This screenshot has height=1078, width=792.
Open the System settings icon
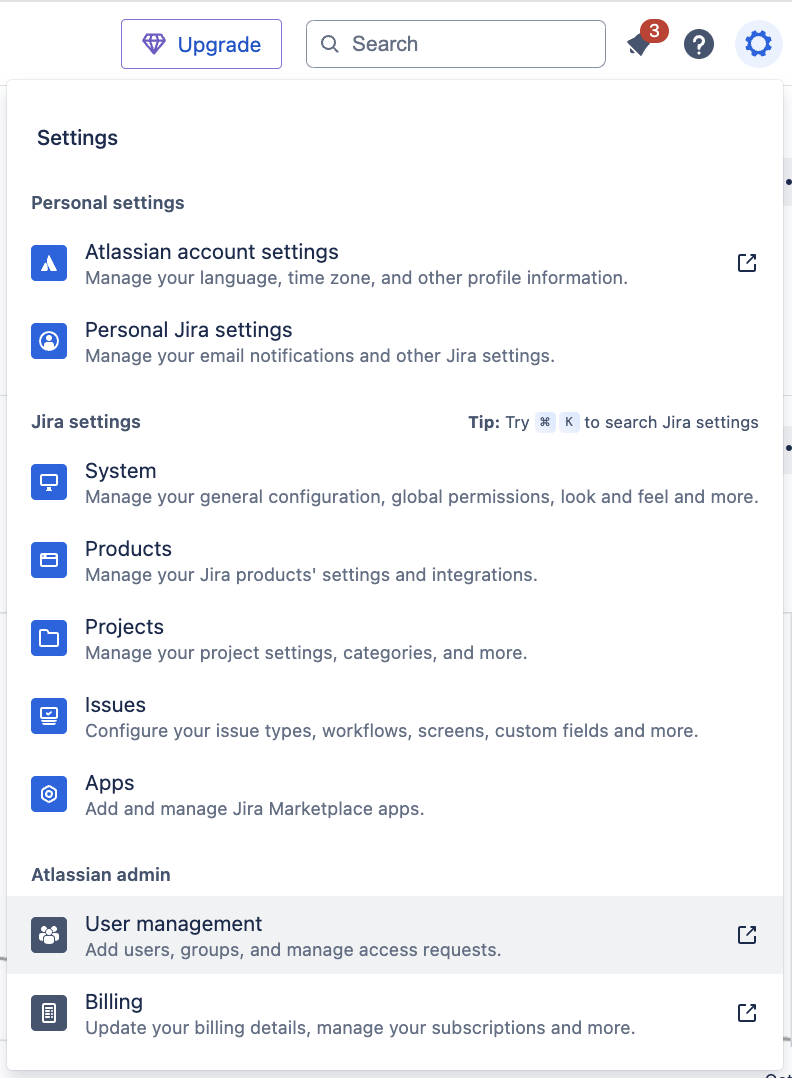[x=49, y=482]
